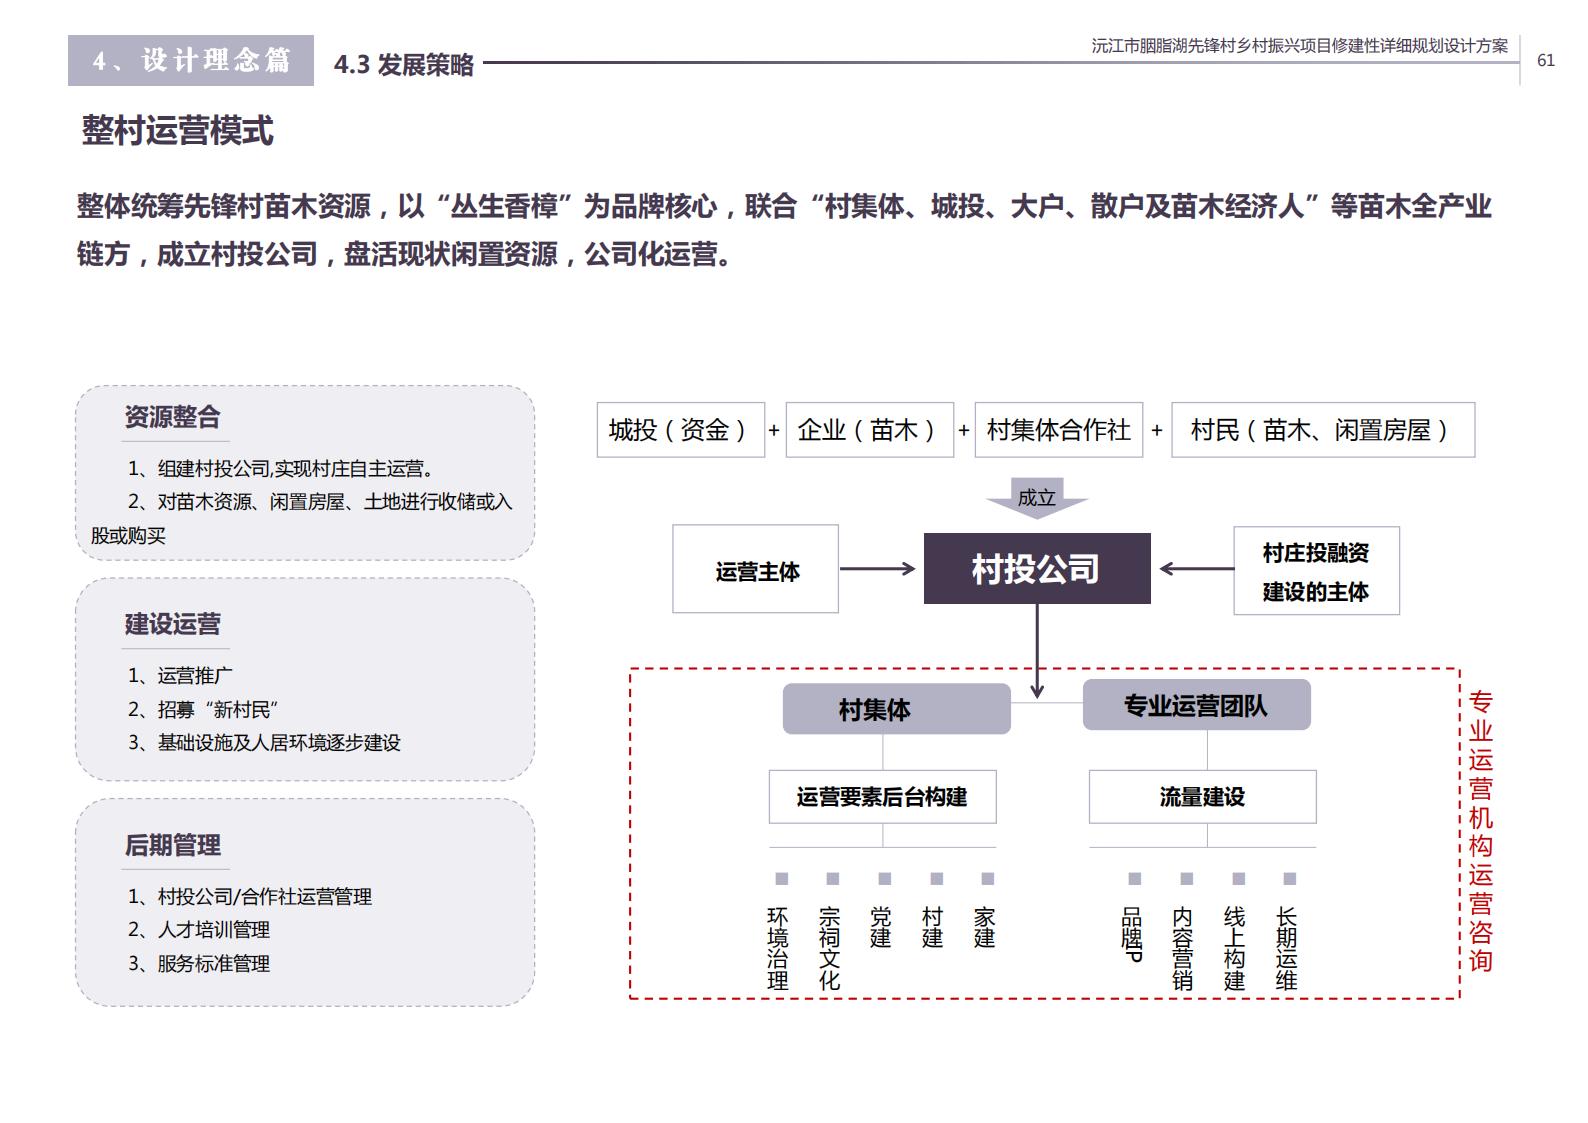Image resolution: width=1588 pixels, height=1123 pixels.
Task: Click the vertical '宗祠文化' label
Action: pos(830,949)
